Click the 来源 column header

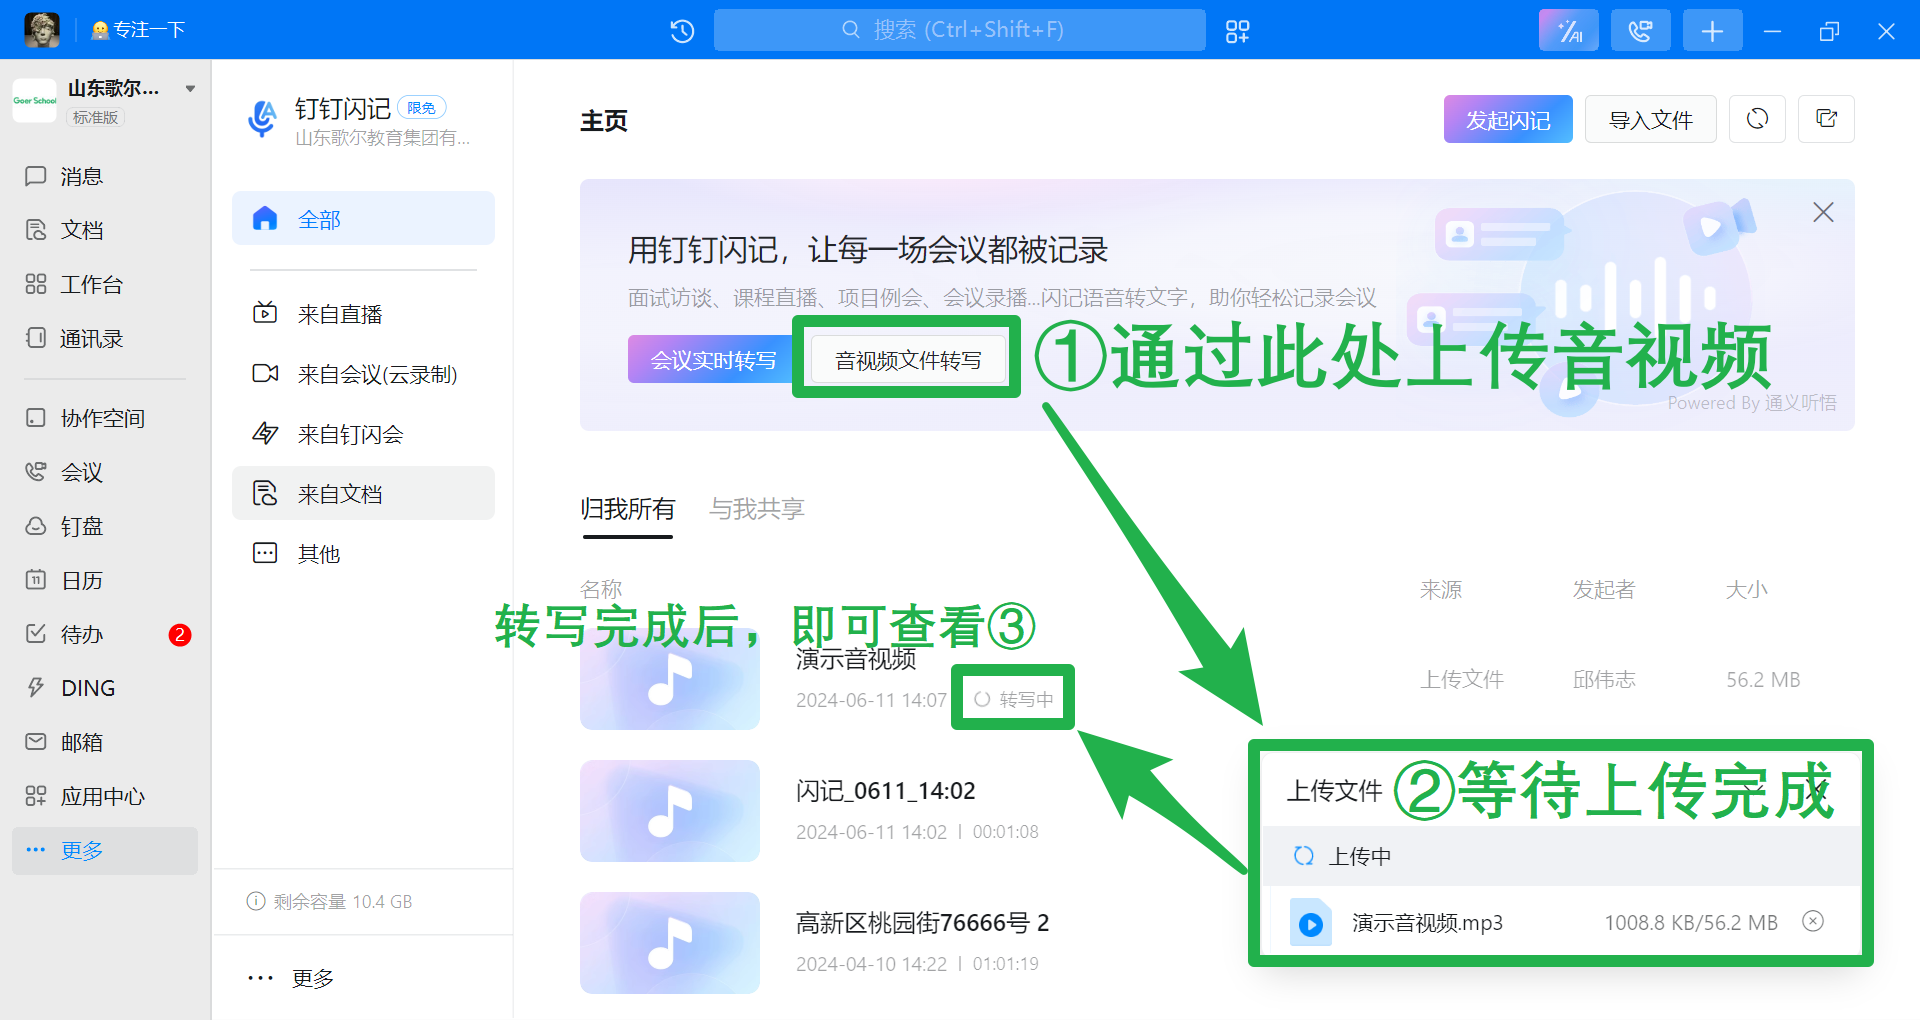click(x=1441, y=590)
